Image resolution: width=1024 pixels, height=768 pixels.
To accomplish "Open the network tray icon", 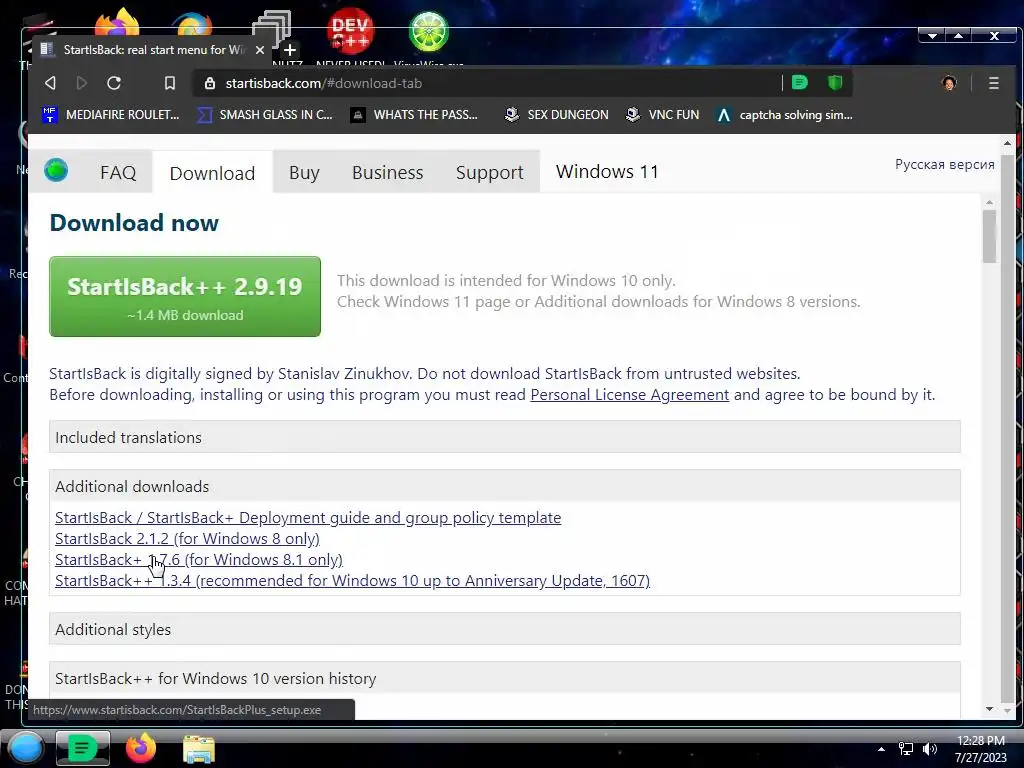I will [x=906, y=749].
